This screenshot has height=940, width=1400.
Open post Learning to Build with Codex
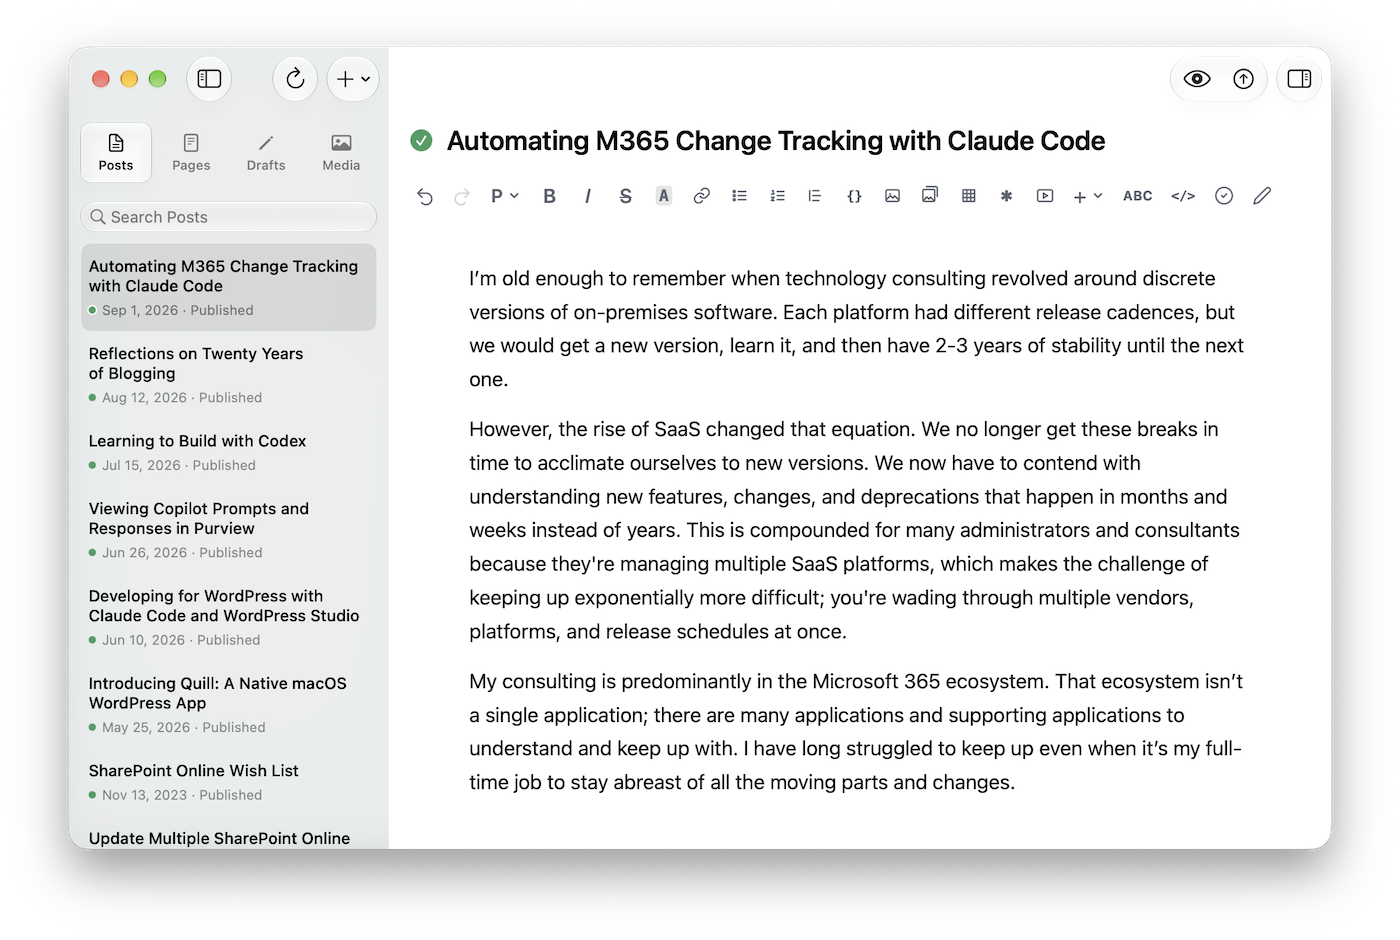tap(228, 452)
